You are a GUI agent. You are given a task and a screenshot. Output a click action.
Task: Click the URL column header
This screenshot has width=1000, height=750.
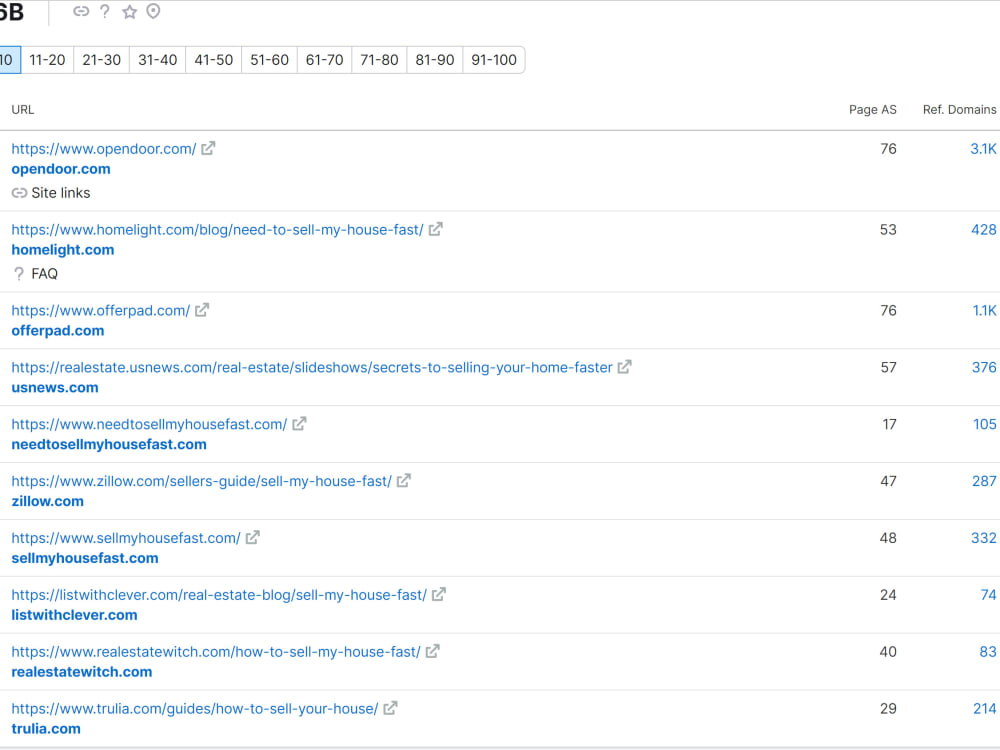tap(23, 110)
